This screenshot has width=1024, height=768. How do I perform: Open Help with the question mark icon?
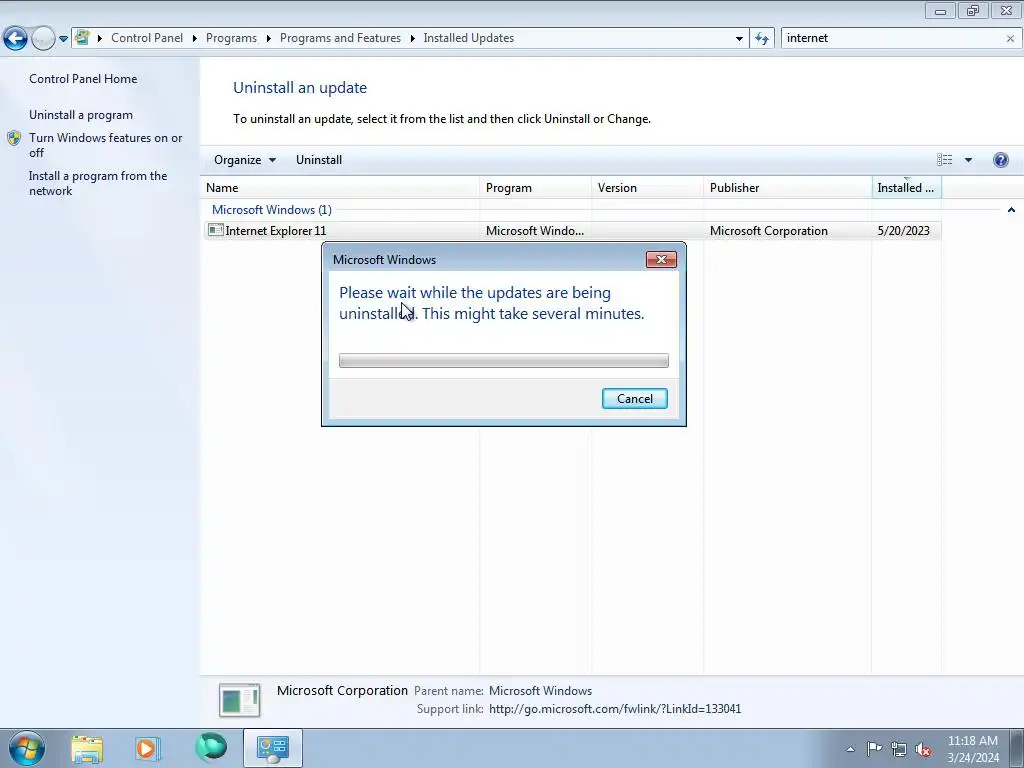[x=1000, y=160]
